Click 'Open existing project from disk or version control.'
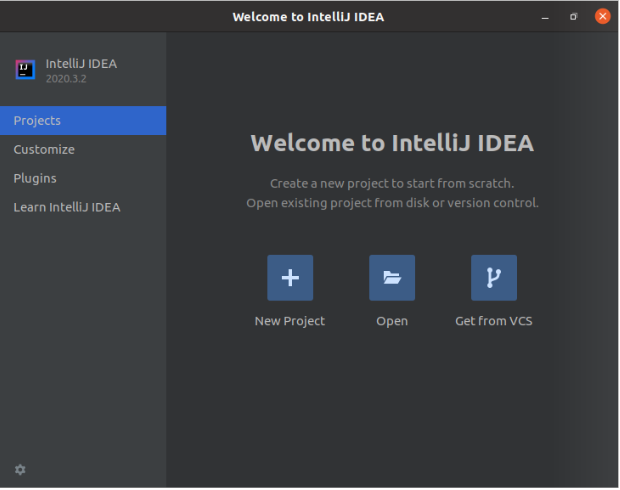 pyautogui.click(x=393, y=203)
